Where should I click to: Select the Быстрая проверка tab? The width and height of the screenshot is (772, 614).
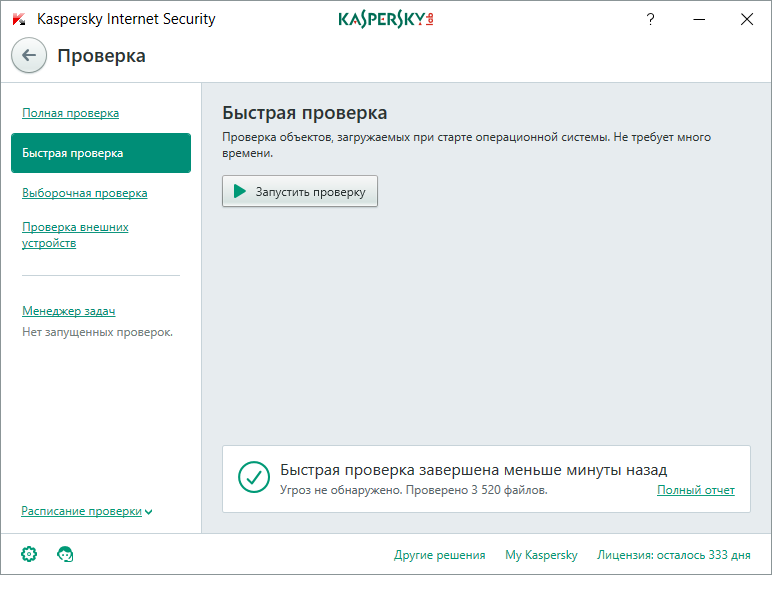(100, 153)
